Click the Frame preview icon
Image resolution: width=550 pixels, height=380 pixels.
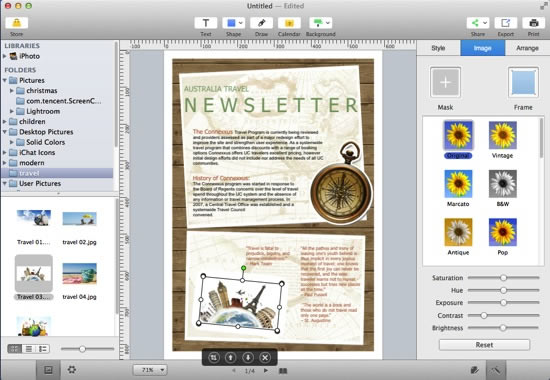(523, 82)
